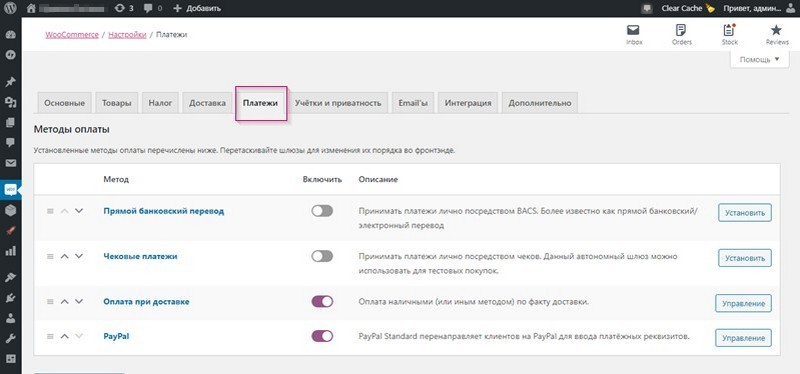Open the comments bubble showing 0
Image resolution: width=800 pixels, height=374 pixels.
153,8
